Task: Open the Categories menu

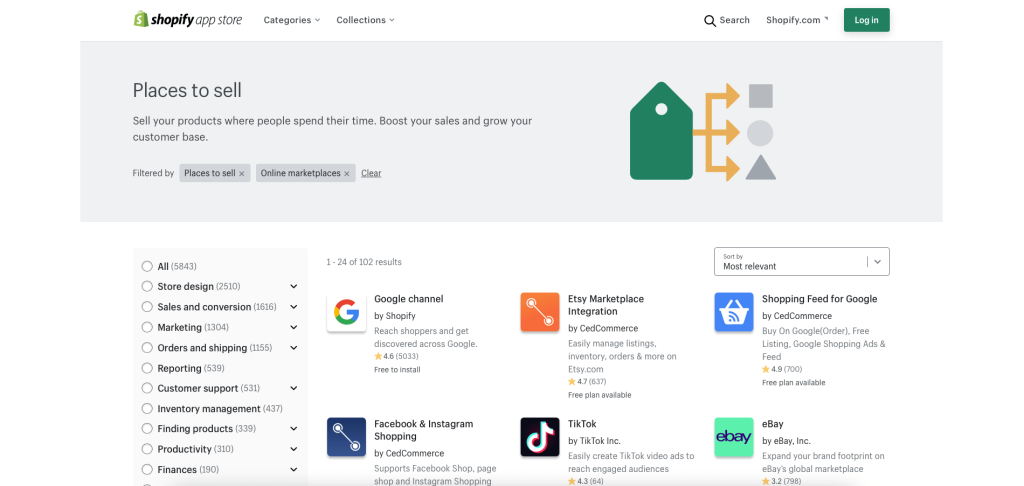Action: (x=291, y=20)
